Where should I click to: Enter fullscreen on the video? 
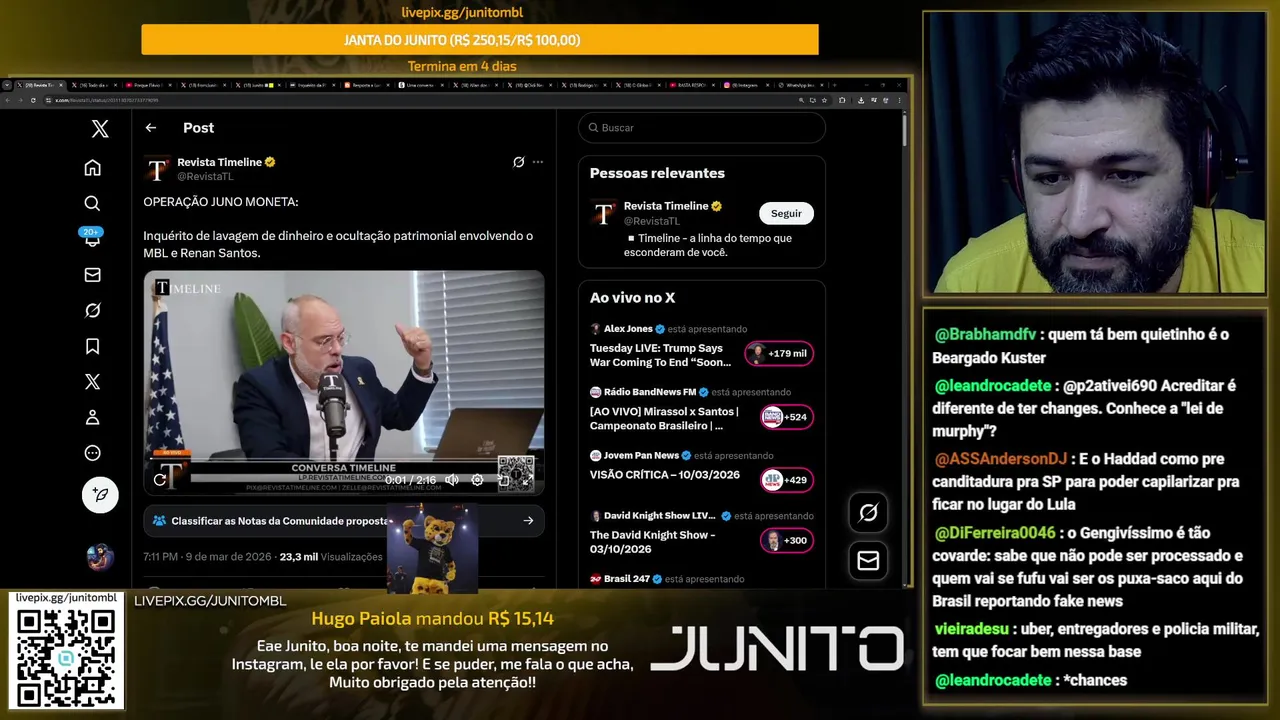tap(527, 481)
